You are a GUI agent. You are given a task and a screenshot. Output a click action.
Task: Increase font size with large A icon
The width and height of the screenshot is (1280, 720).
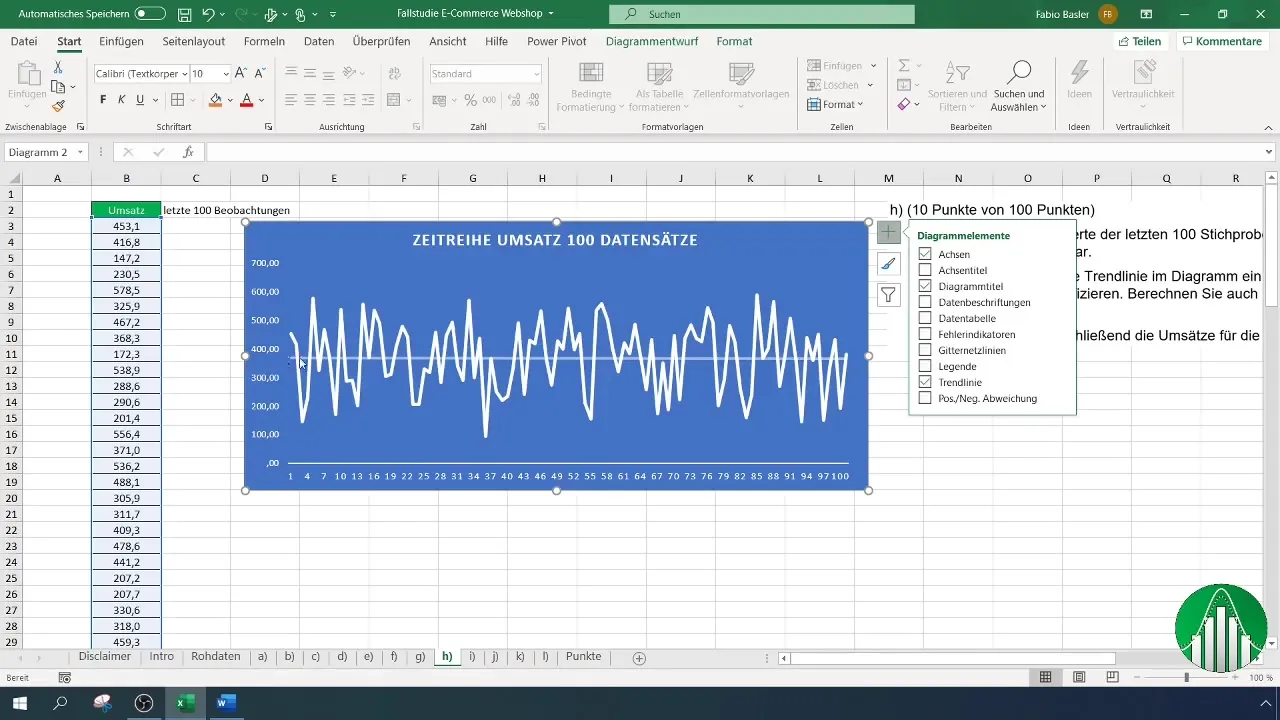(242, 74)
